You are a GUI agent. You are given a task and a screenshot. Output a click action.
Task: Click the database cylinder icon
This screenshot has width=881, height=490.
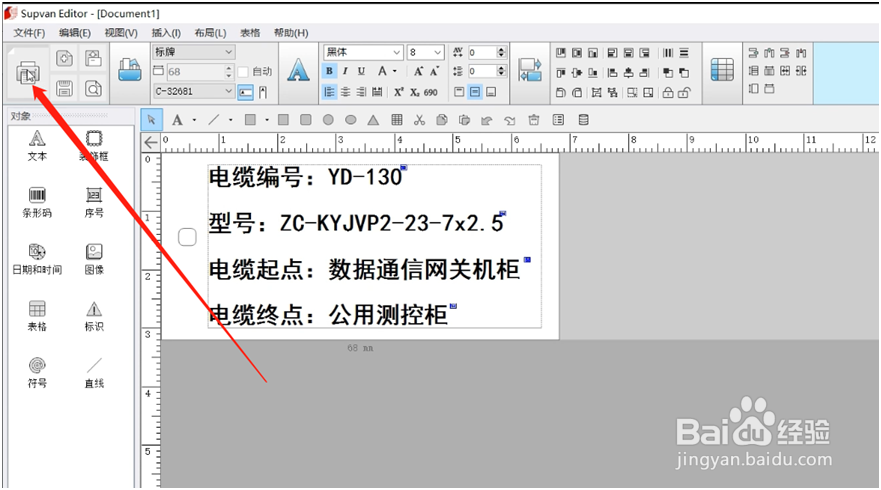[584, 120]
